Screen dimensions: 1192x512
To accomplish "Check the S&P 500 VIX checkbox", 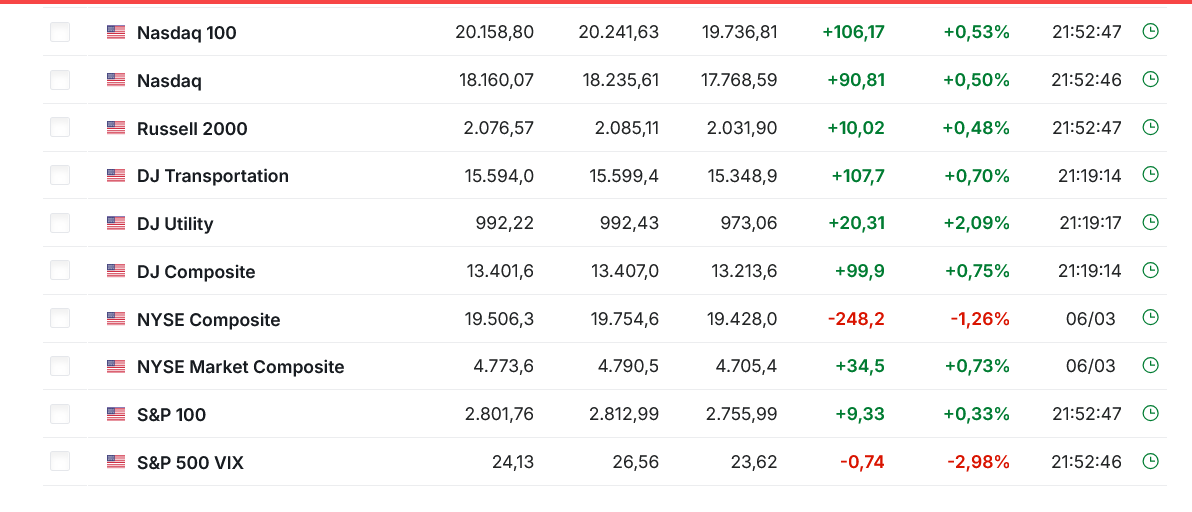I will (59, 461).
